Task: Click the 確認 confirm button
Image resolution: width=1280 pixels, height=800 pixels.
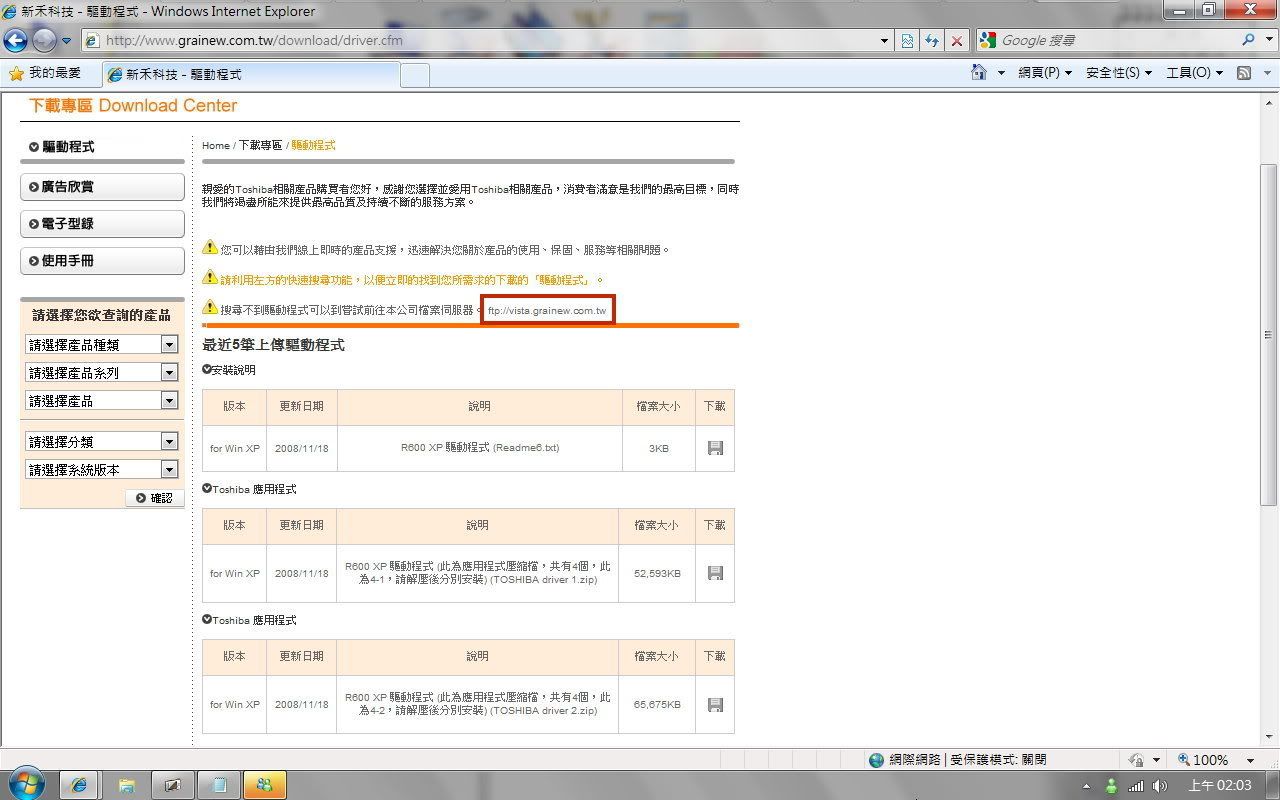Action: pos(154,498)
